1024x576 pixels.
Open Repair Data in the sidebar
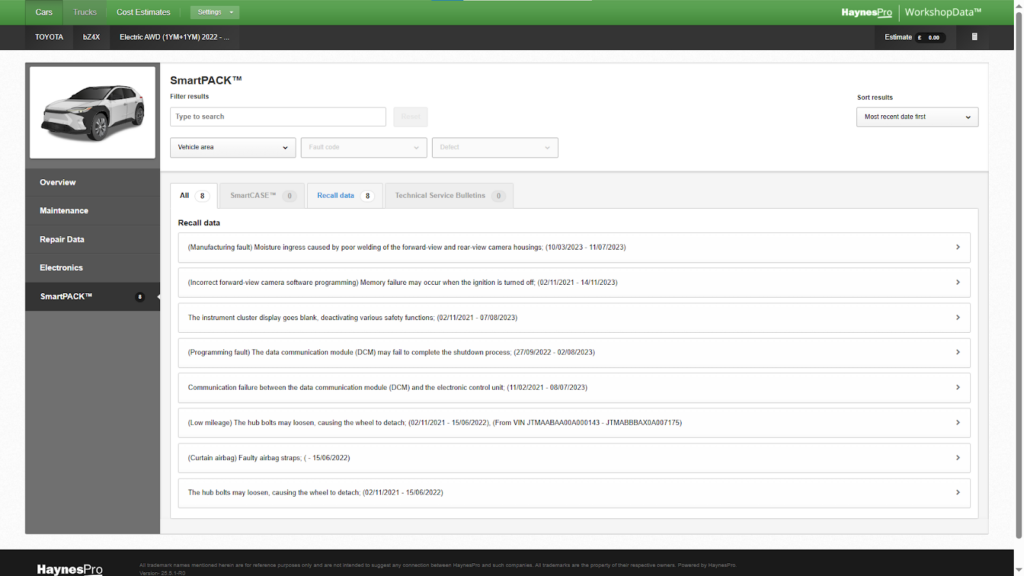62,240
